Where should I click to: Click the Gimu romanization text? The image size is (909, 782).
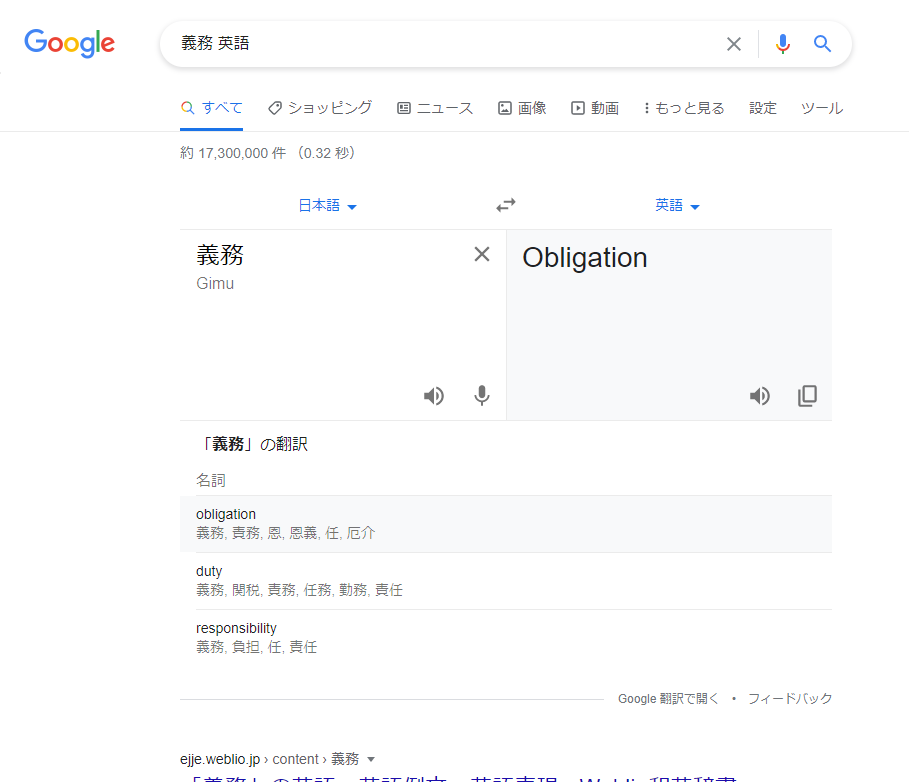[x=215, y=283]
